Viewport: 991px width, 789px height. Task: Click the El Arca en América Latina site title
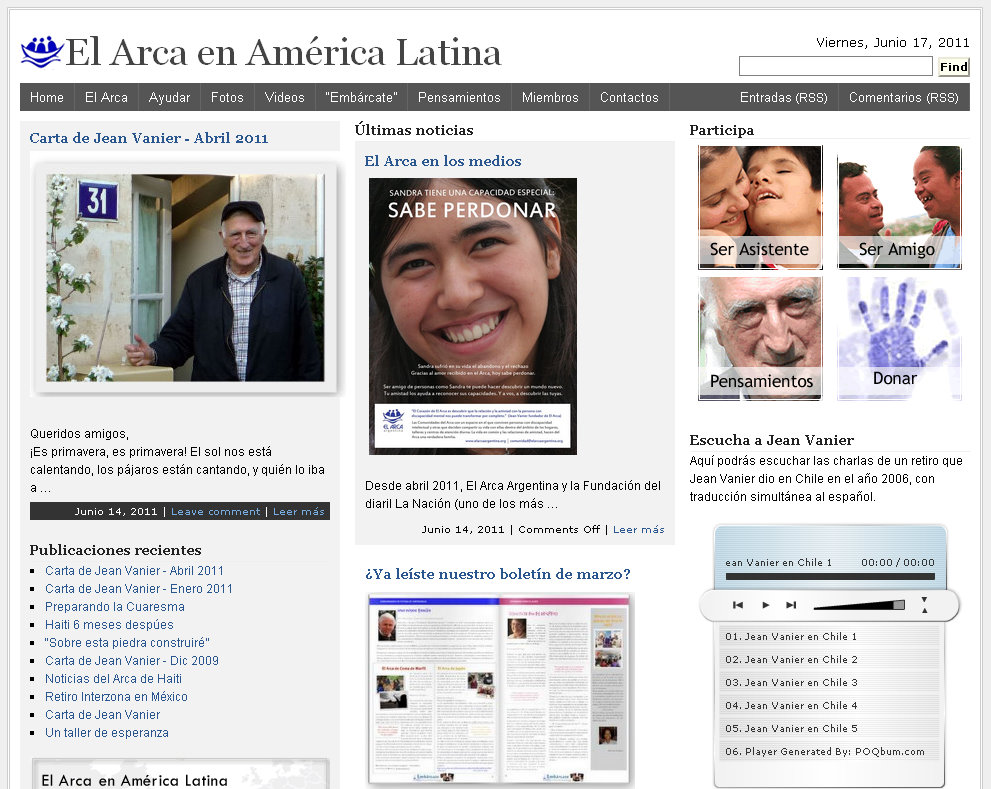(x=283, y=52)
